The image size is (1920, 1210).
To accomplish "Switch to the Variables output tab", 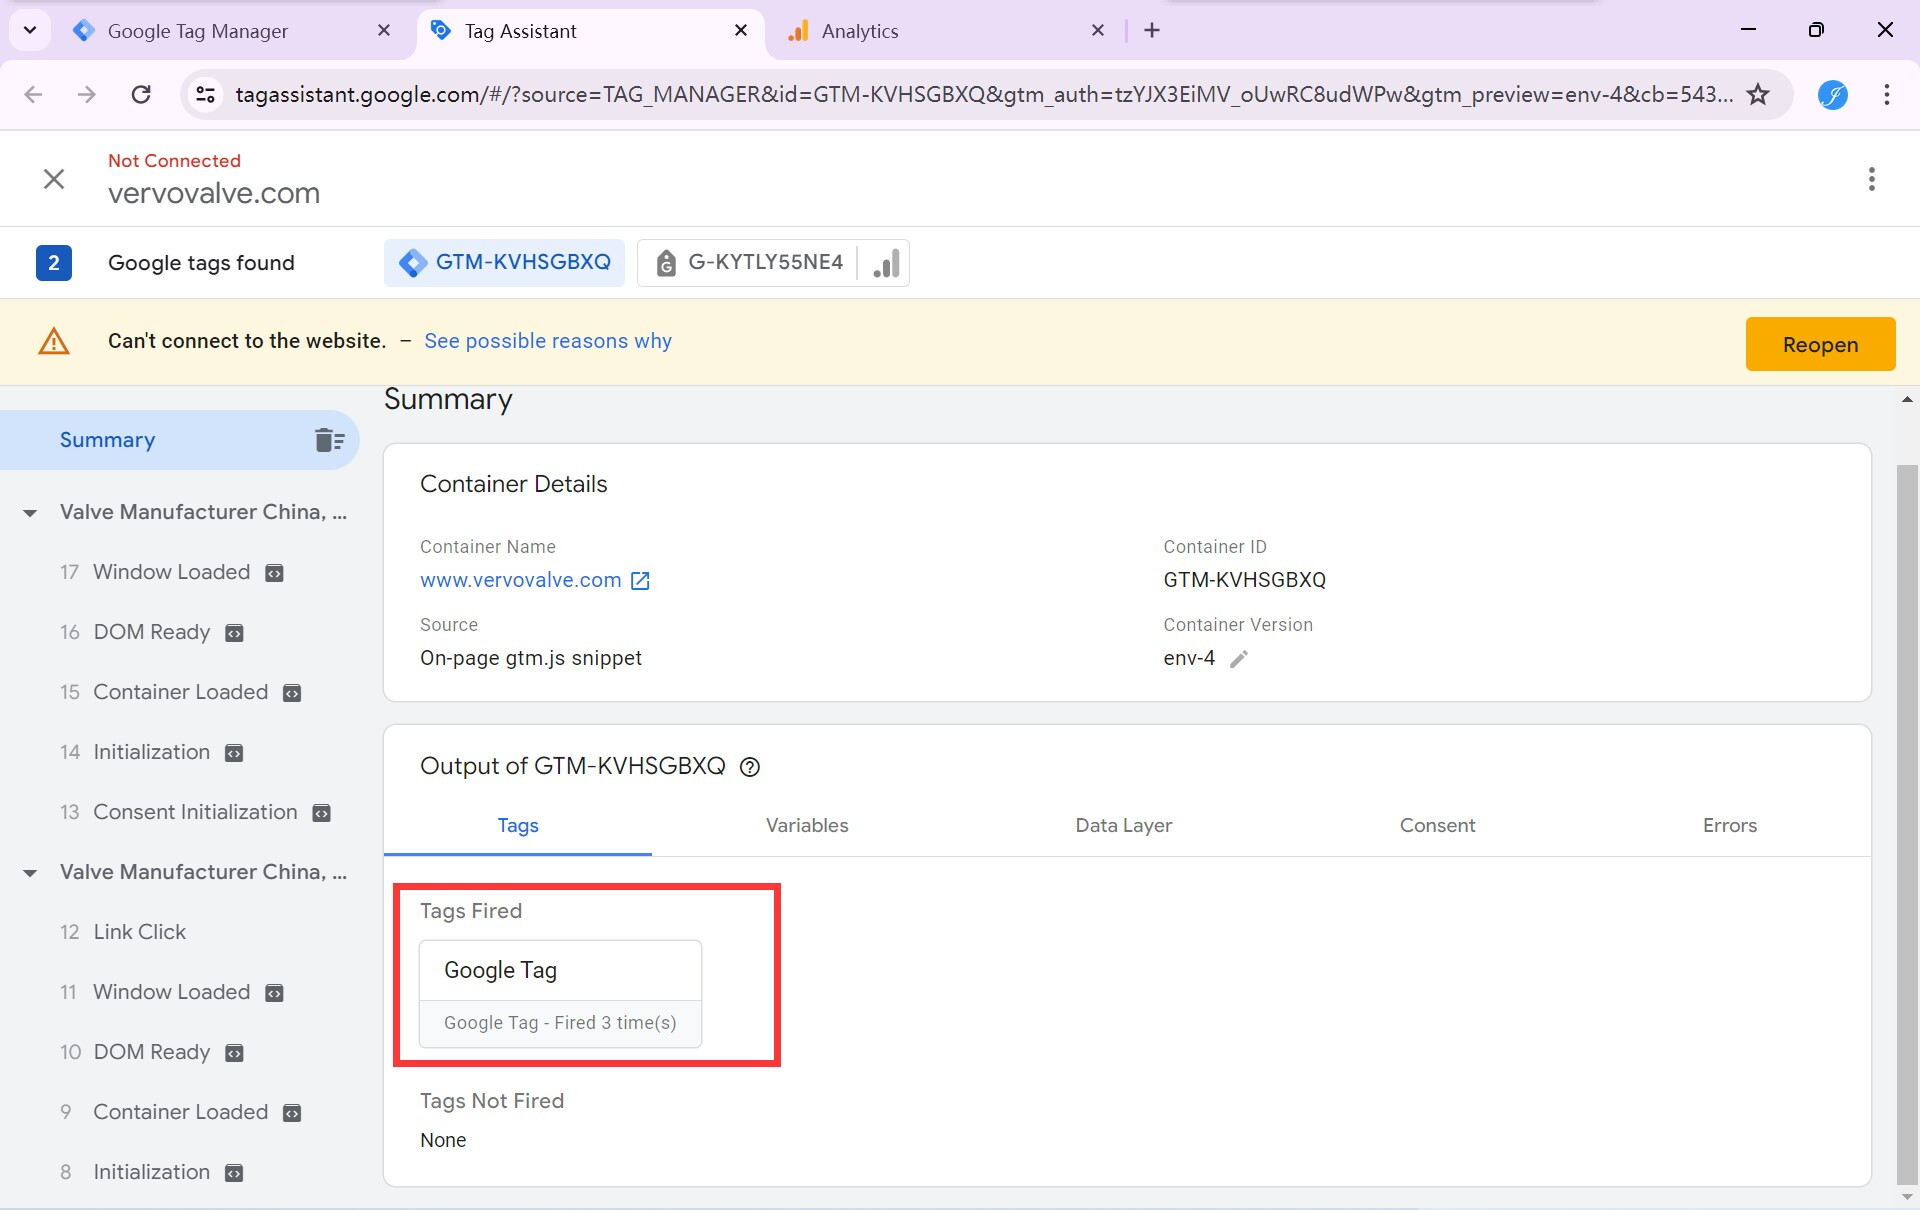I will pyautogui.click(x=807, y=825).
